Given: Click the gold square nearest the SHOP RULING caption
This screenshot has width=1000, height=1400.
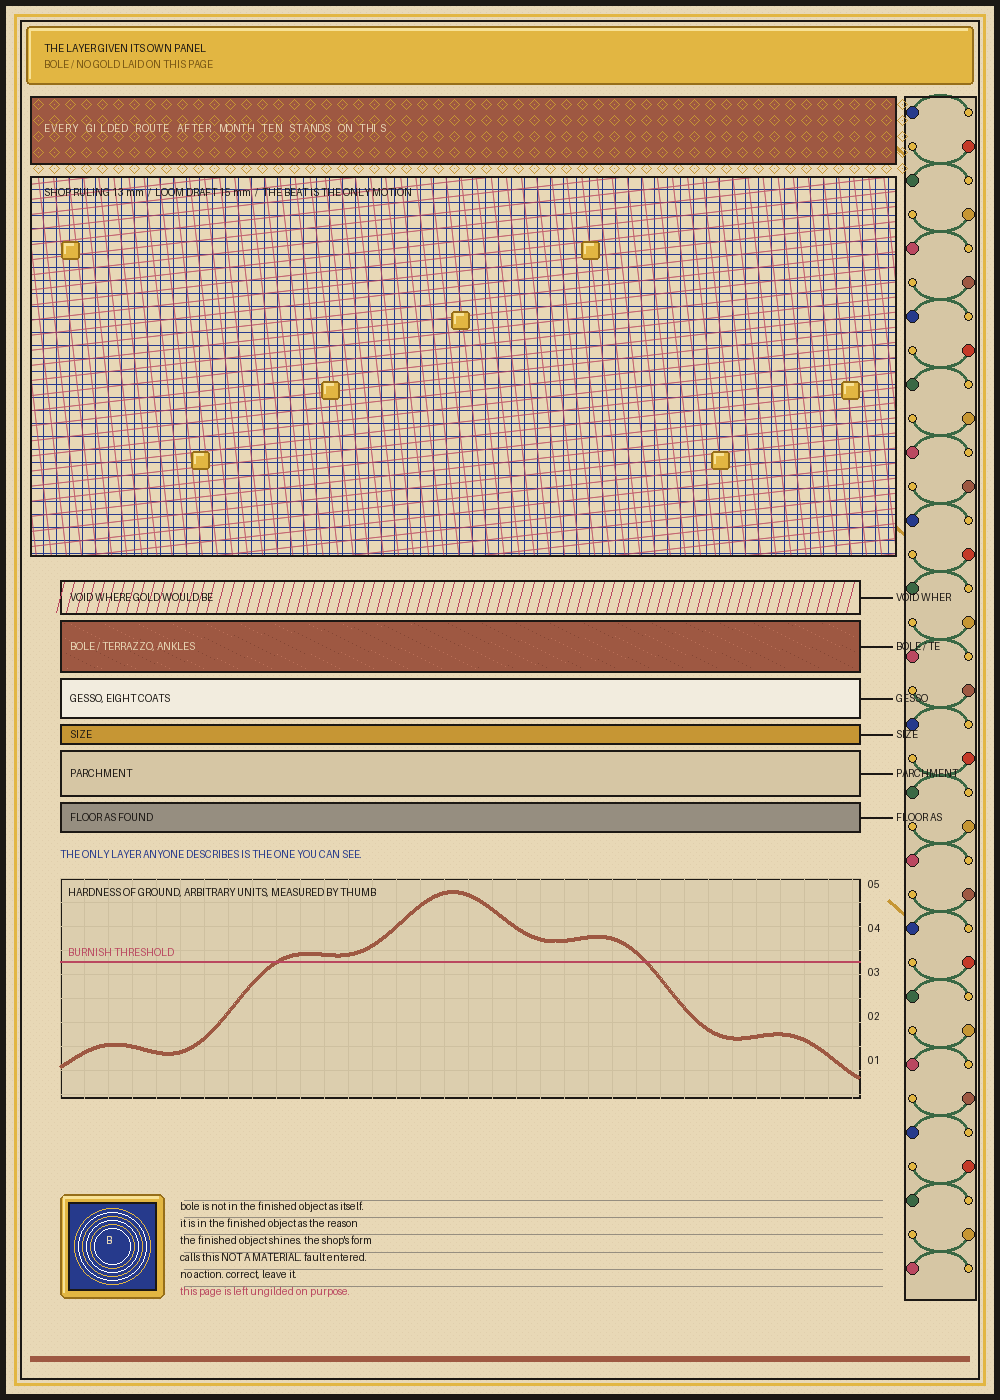Looking at the screenshot, I should tap(71, 250).
